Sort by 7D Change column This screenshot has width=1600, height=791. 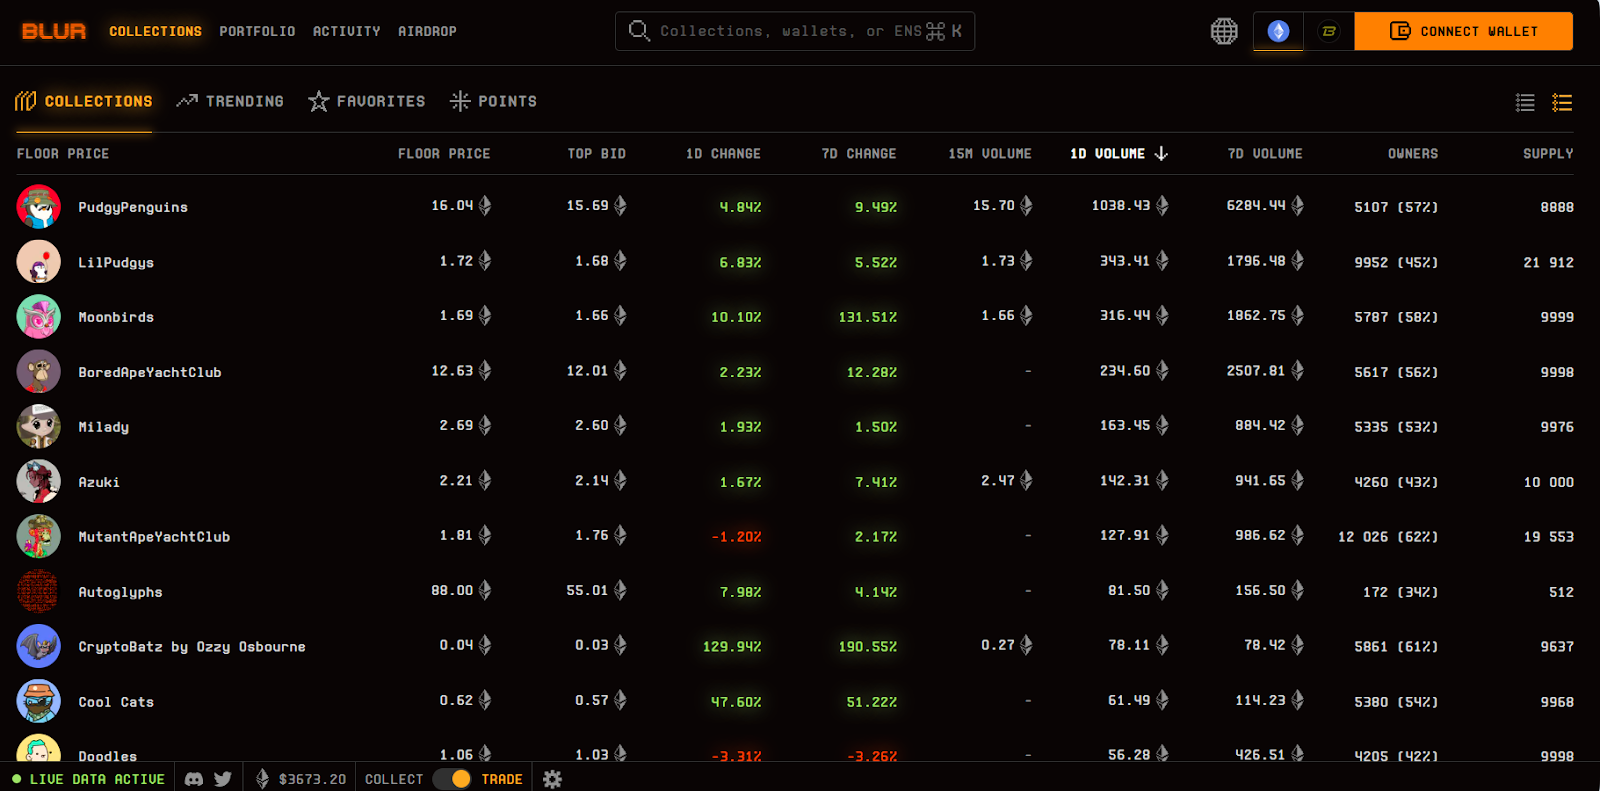[859, 154]
